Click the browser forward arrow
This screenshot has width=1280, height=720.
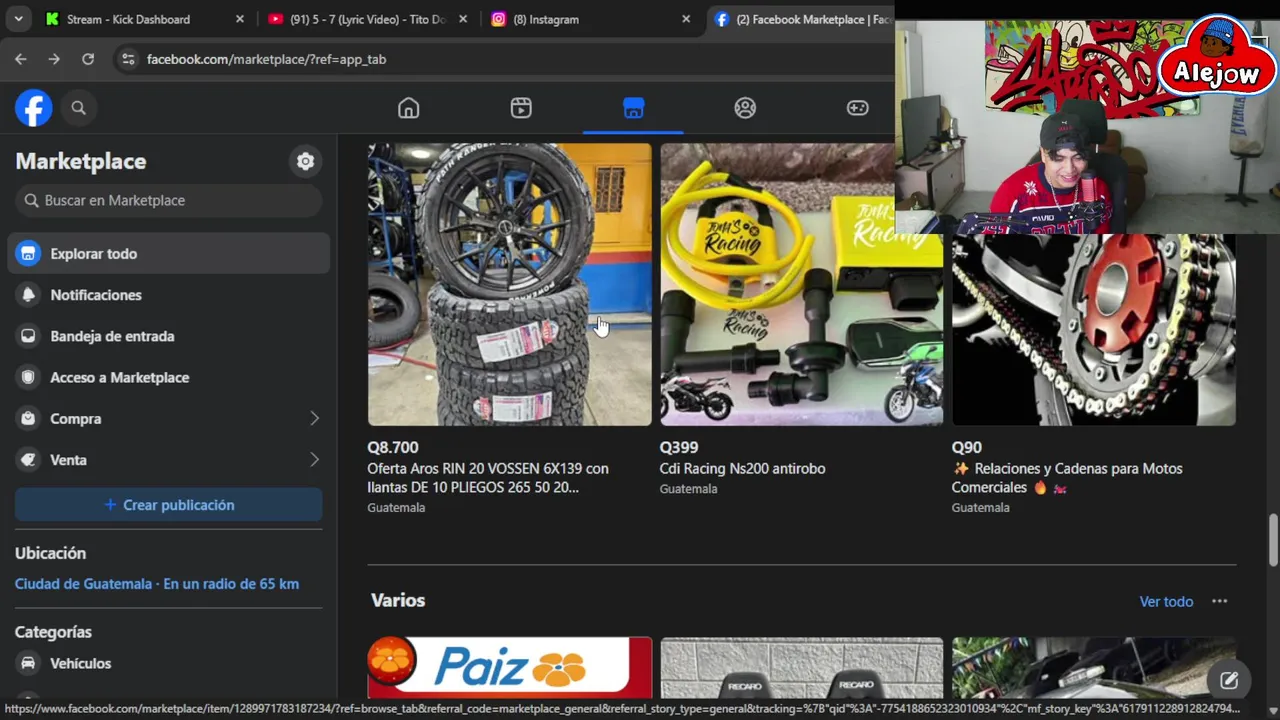click(x=54, y=59)
